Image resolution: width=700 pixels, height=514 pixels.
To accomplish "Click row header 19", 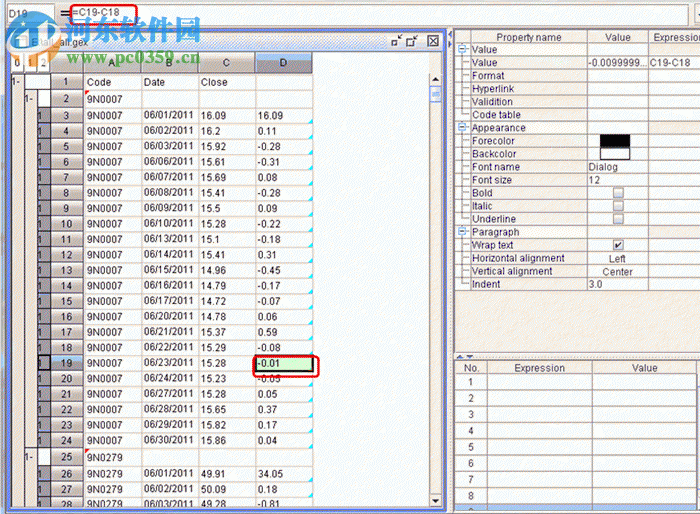I will [65, 363].
